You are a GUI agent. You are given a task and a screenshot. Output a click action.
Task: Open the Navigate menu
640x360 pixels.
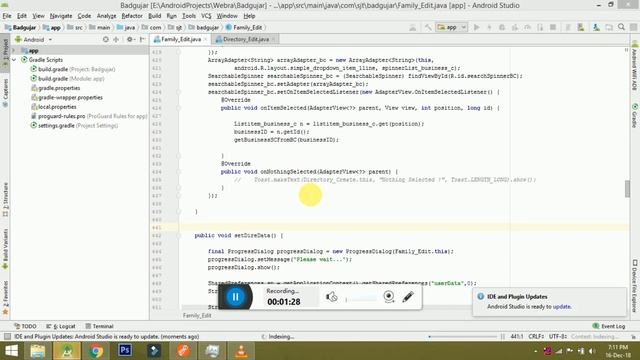[x=61, y=16]
